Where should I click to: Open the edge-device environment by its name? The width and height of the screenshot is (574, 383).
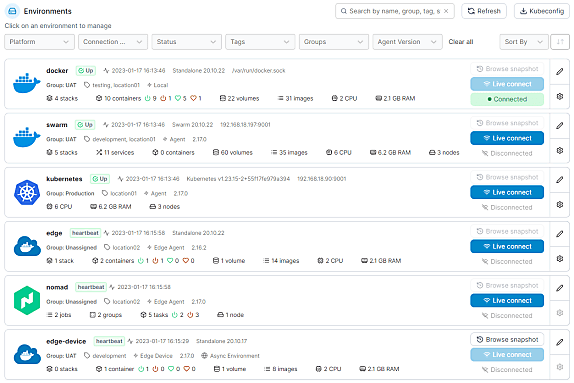coord(66,341)
